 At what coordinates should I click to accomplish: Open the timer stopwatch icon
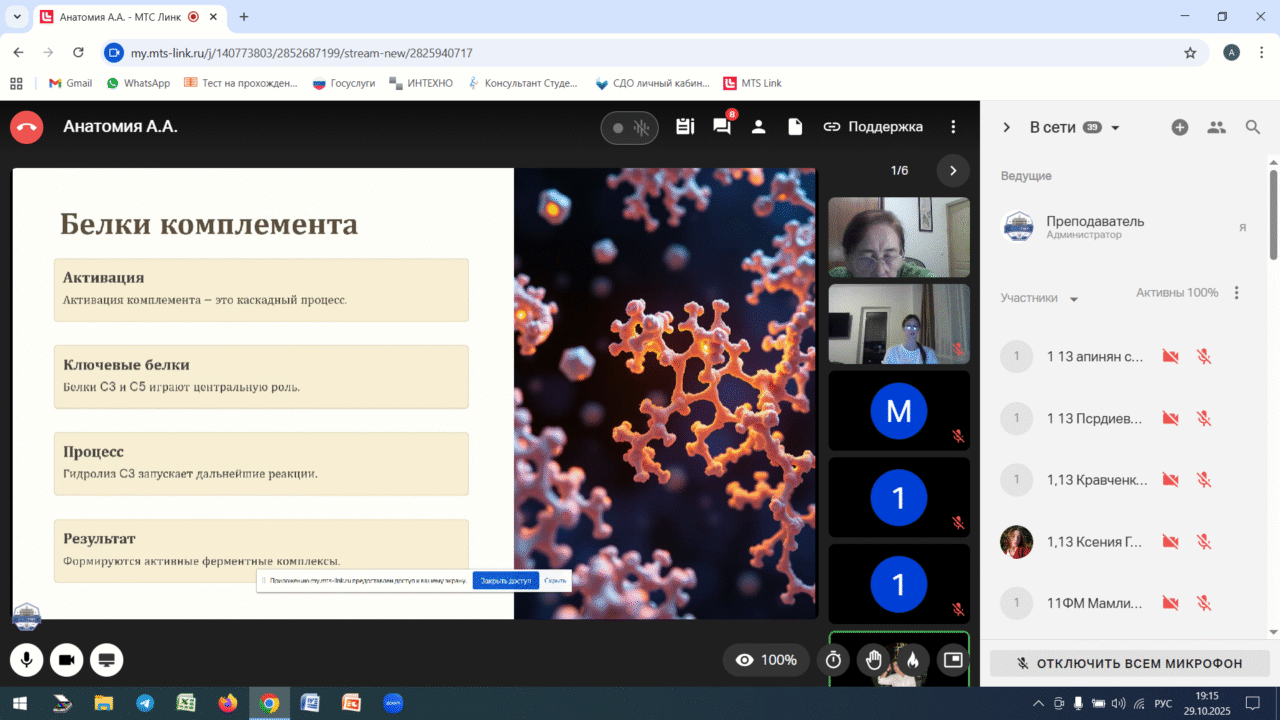point(833,660)
